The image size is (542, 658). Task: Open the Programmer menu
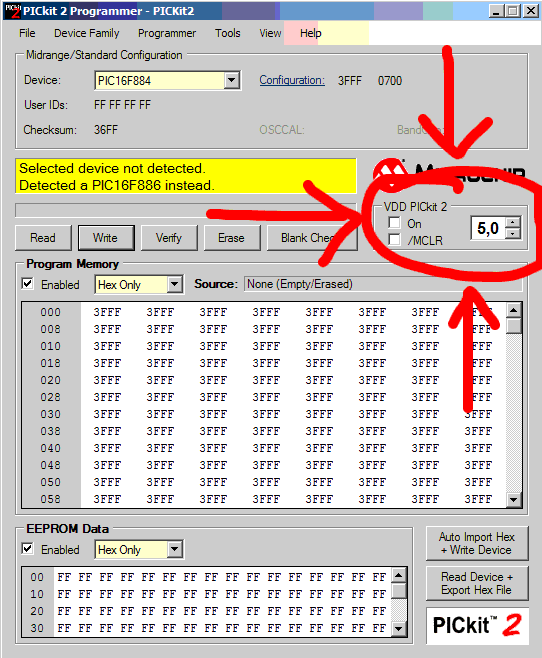pos(167,33)
